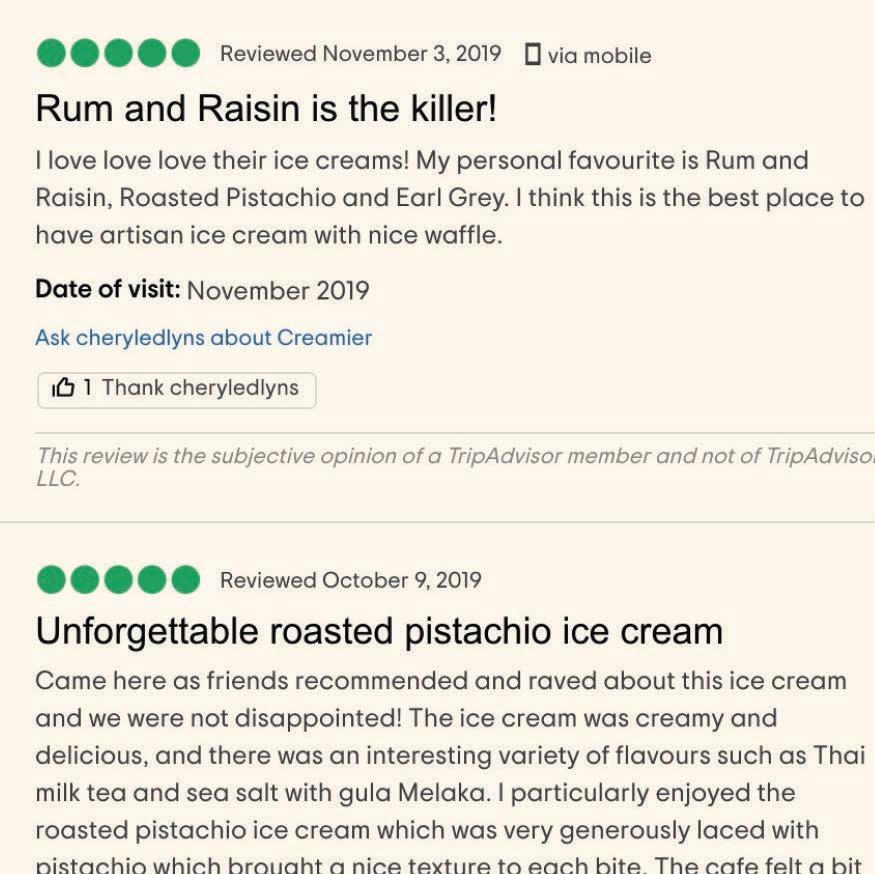Open the Ask cheryledlyns about Creamier link

pos(204,338)
